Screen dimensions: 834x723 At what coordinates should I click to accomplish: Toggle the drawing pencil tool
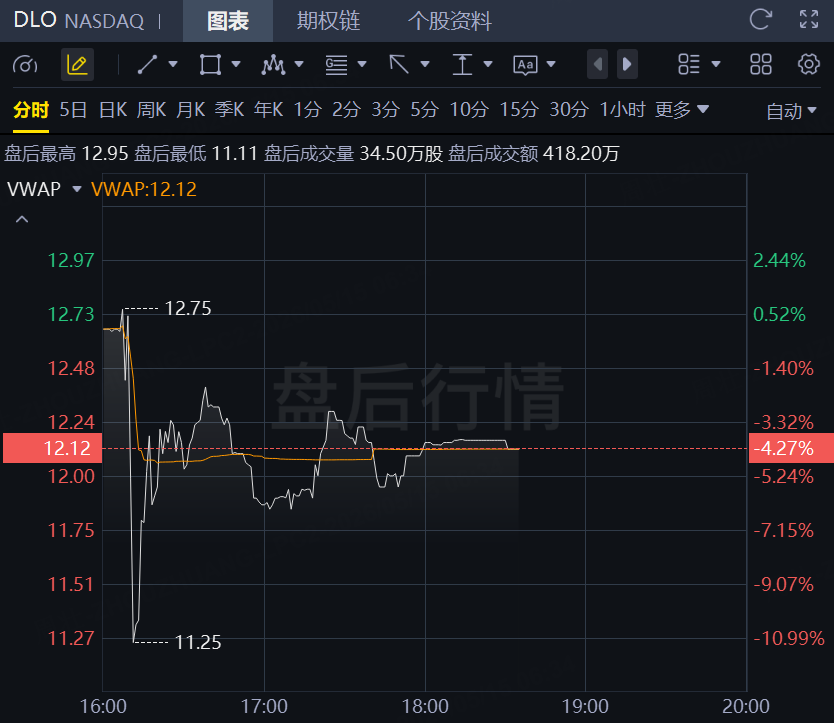point(78,64)
